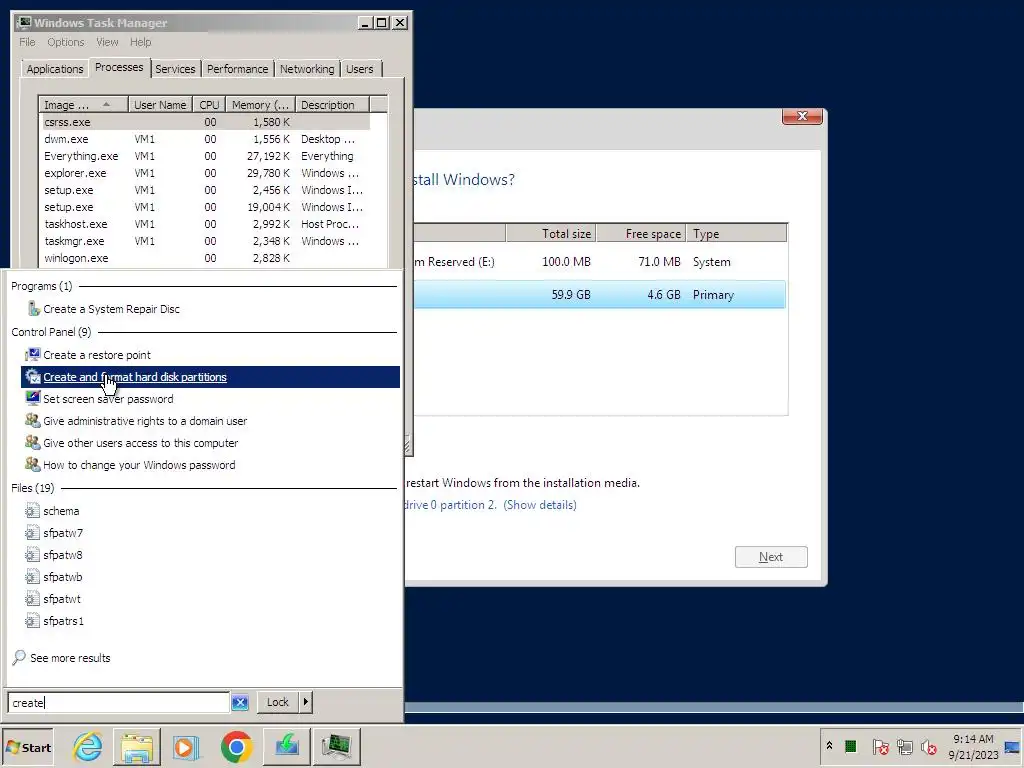Open How to change your Windows password
Image resolution: width=1024 pixels, height=768 pixels.
click(x=139, y=465)
